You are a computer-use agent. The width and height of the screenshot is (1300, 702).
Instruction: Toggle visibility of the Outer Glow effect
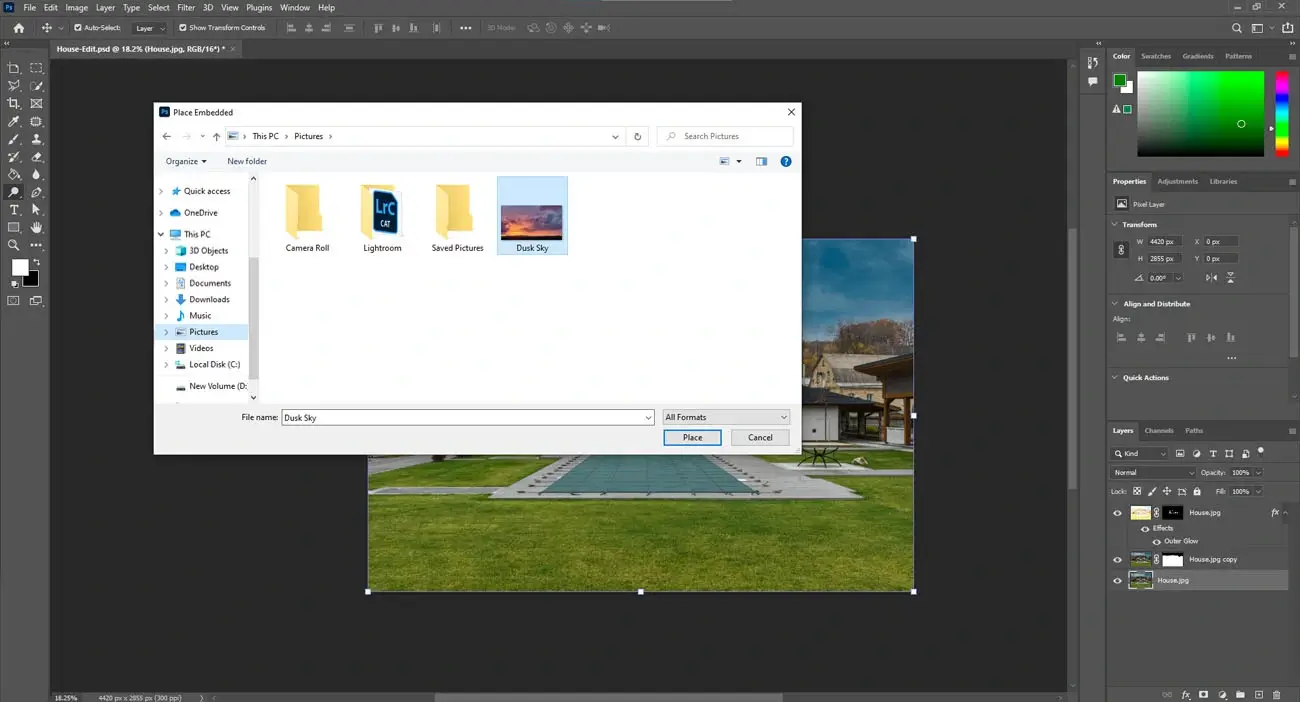click(x=1156, y=541)
